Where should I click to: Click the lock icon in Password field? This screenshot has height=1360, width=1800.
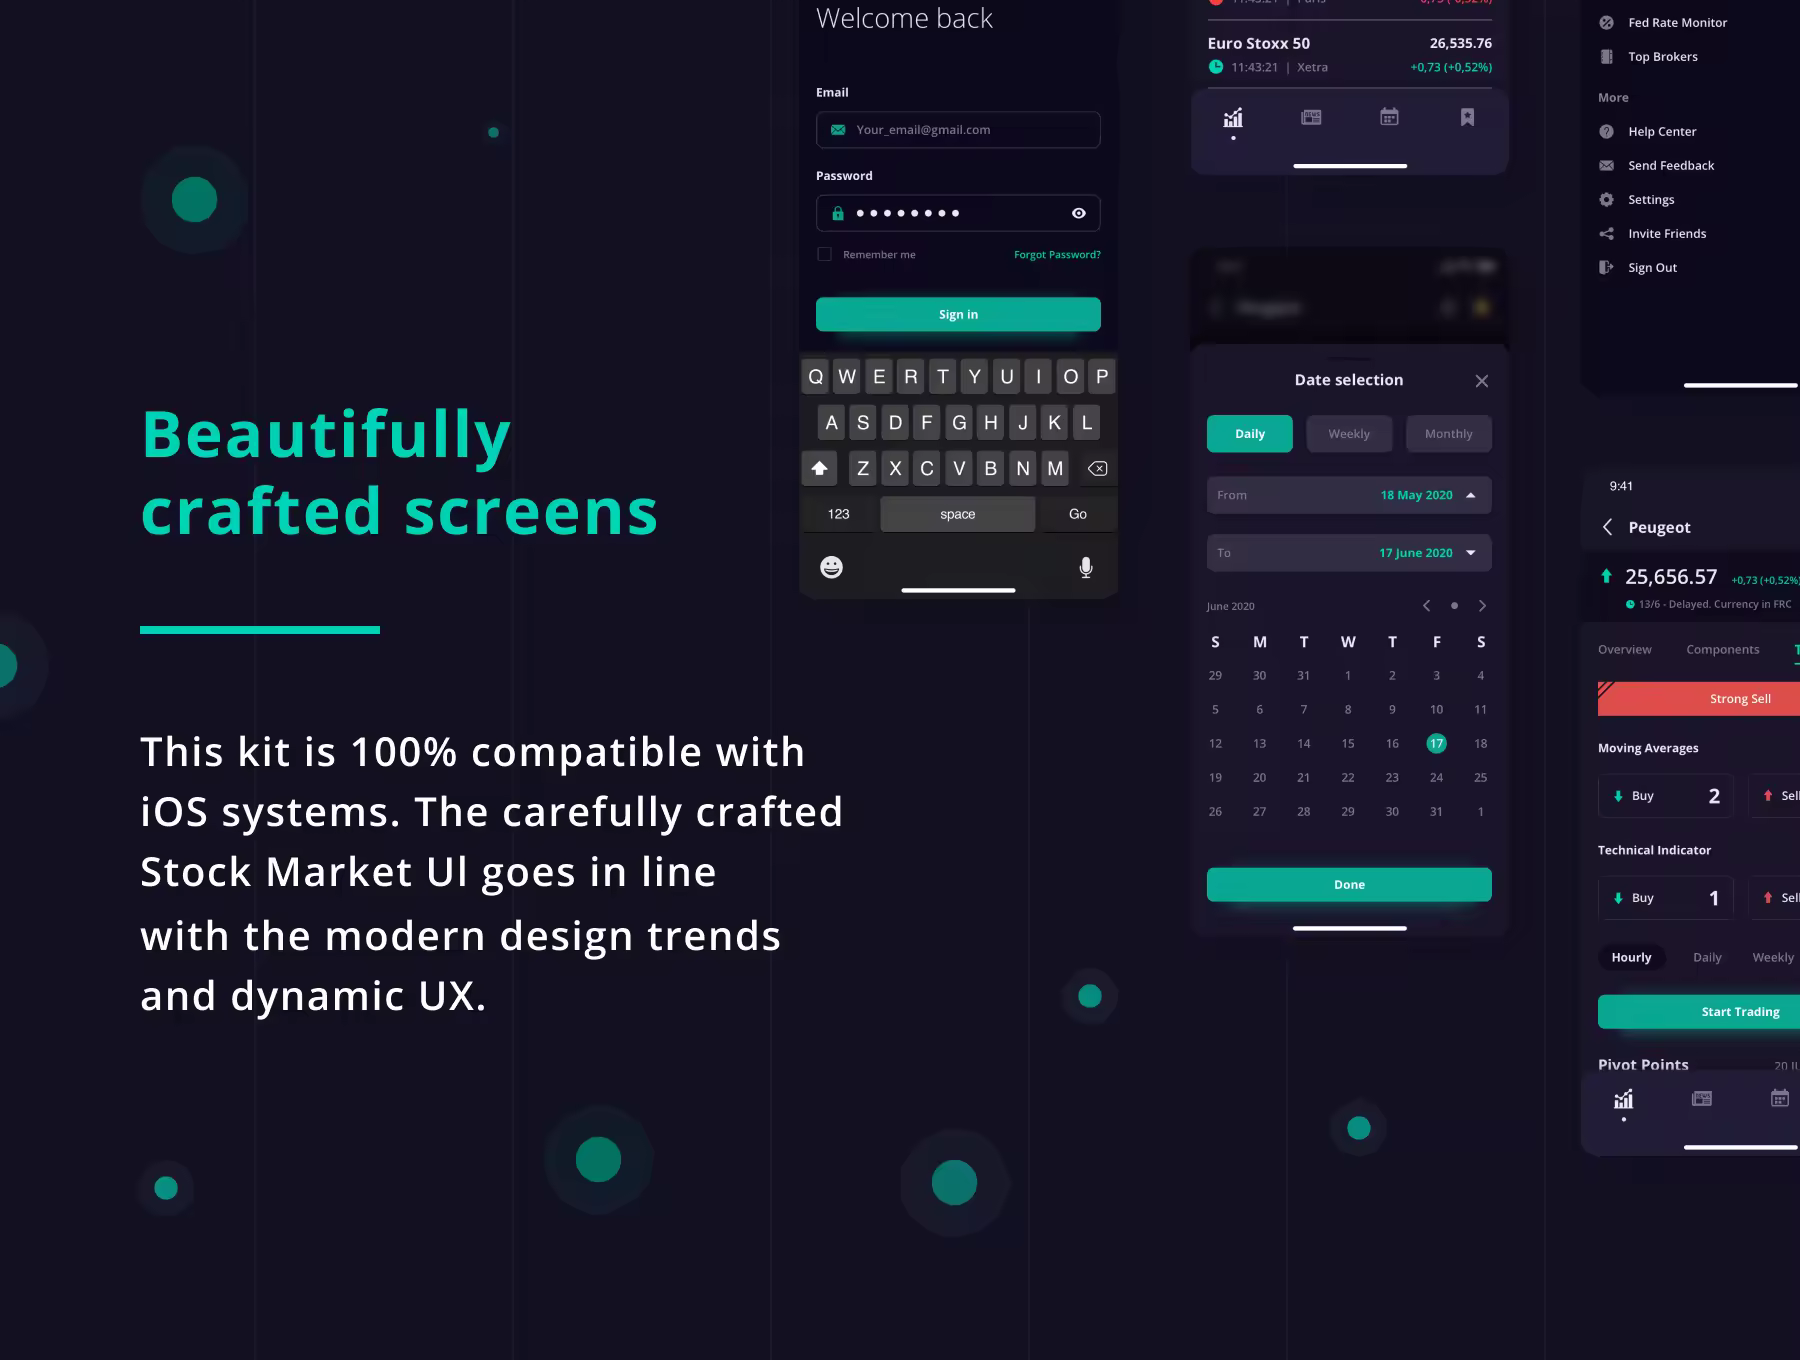tap(838, 213)
